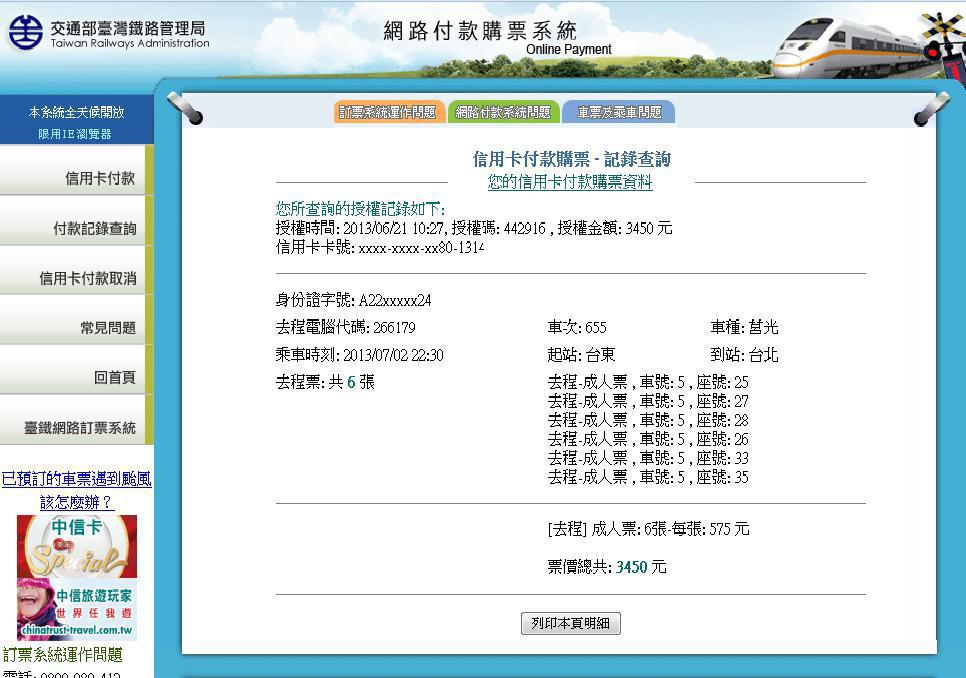The height and width of the screenshot is (678, 966).
Task: Open the 網路付款系統問題 tab
Action: [503, 112]
